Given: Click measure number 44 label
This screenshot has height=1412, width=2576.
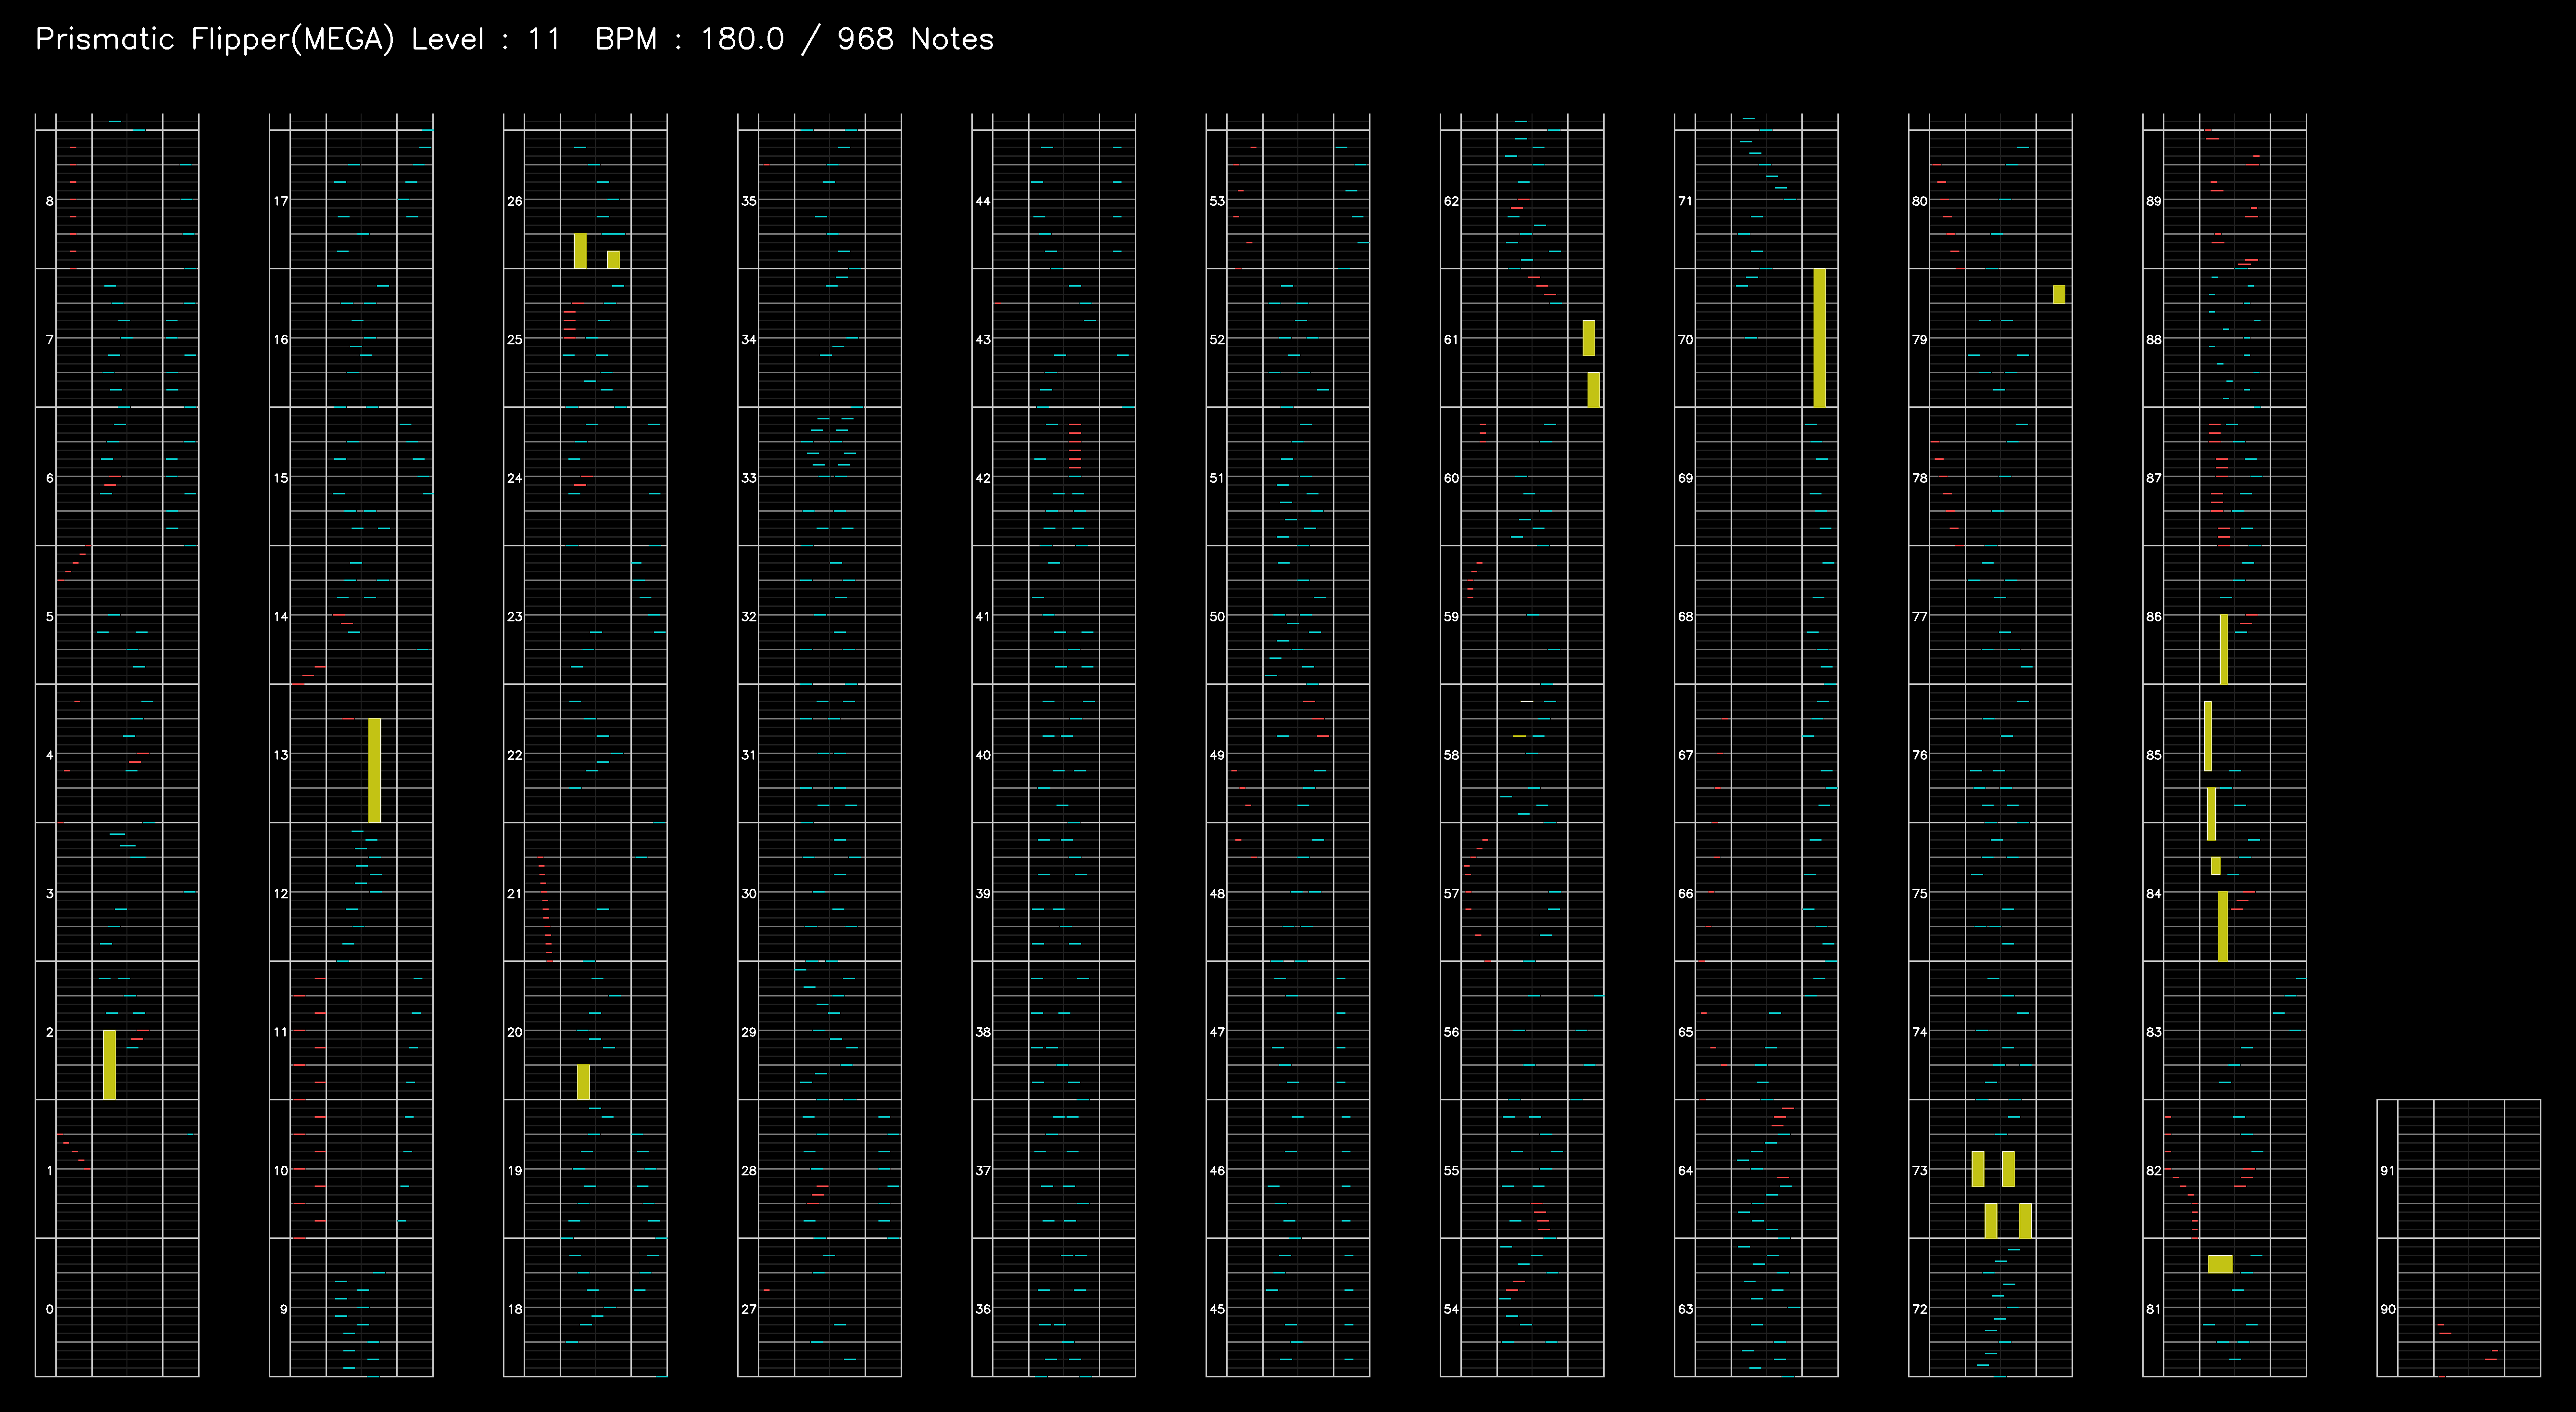Looking at the screenshot, I should [983, 201].
